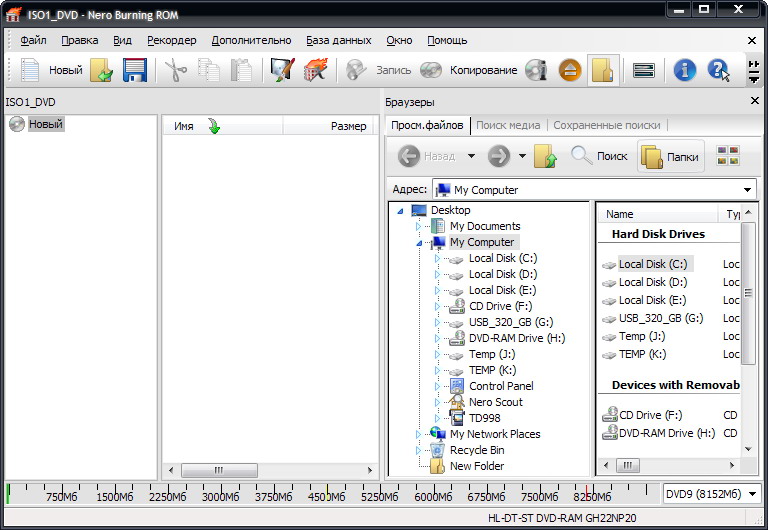The height and width of the screenshot is (530, 768).
Task: Toggle the Папки folders view button
Action: point(671,156)
